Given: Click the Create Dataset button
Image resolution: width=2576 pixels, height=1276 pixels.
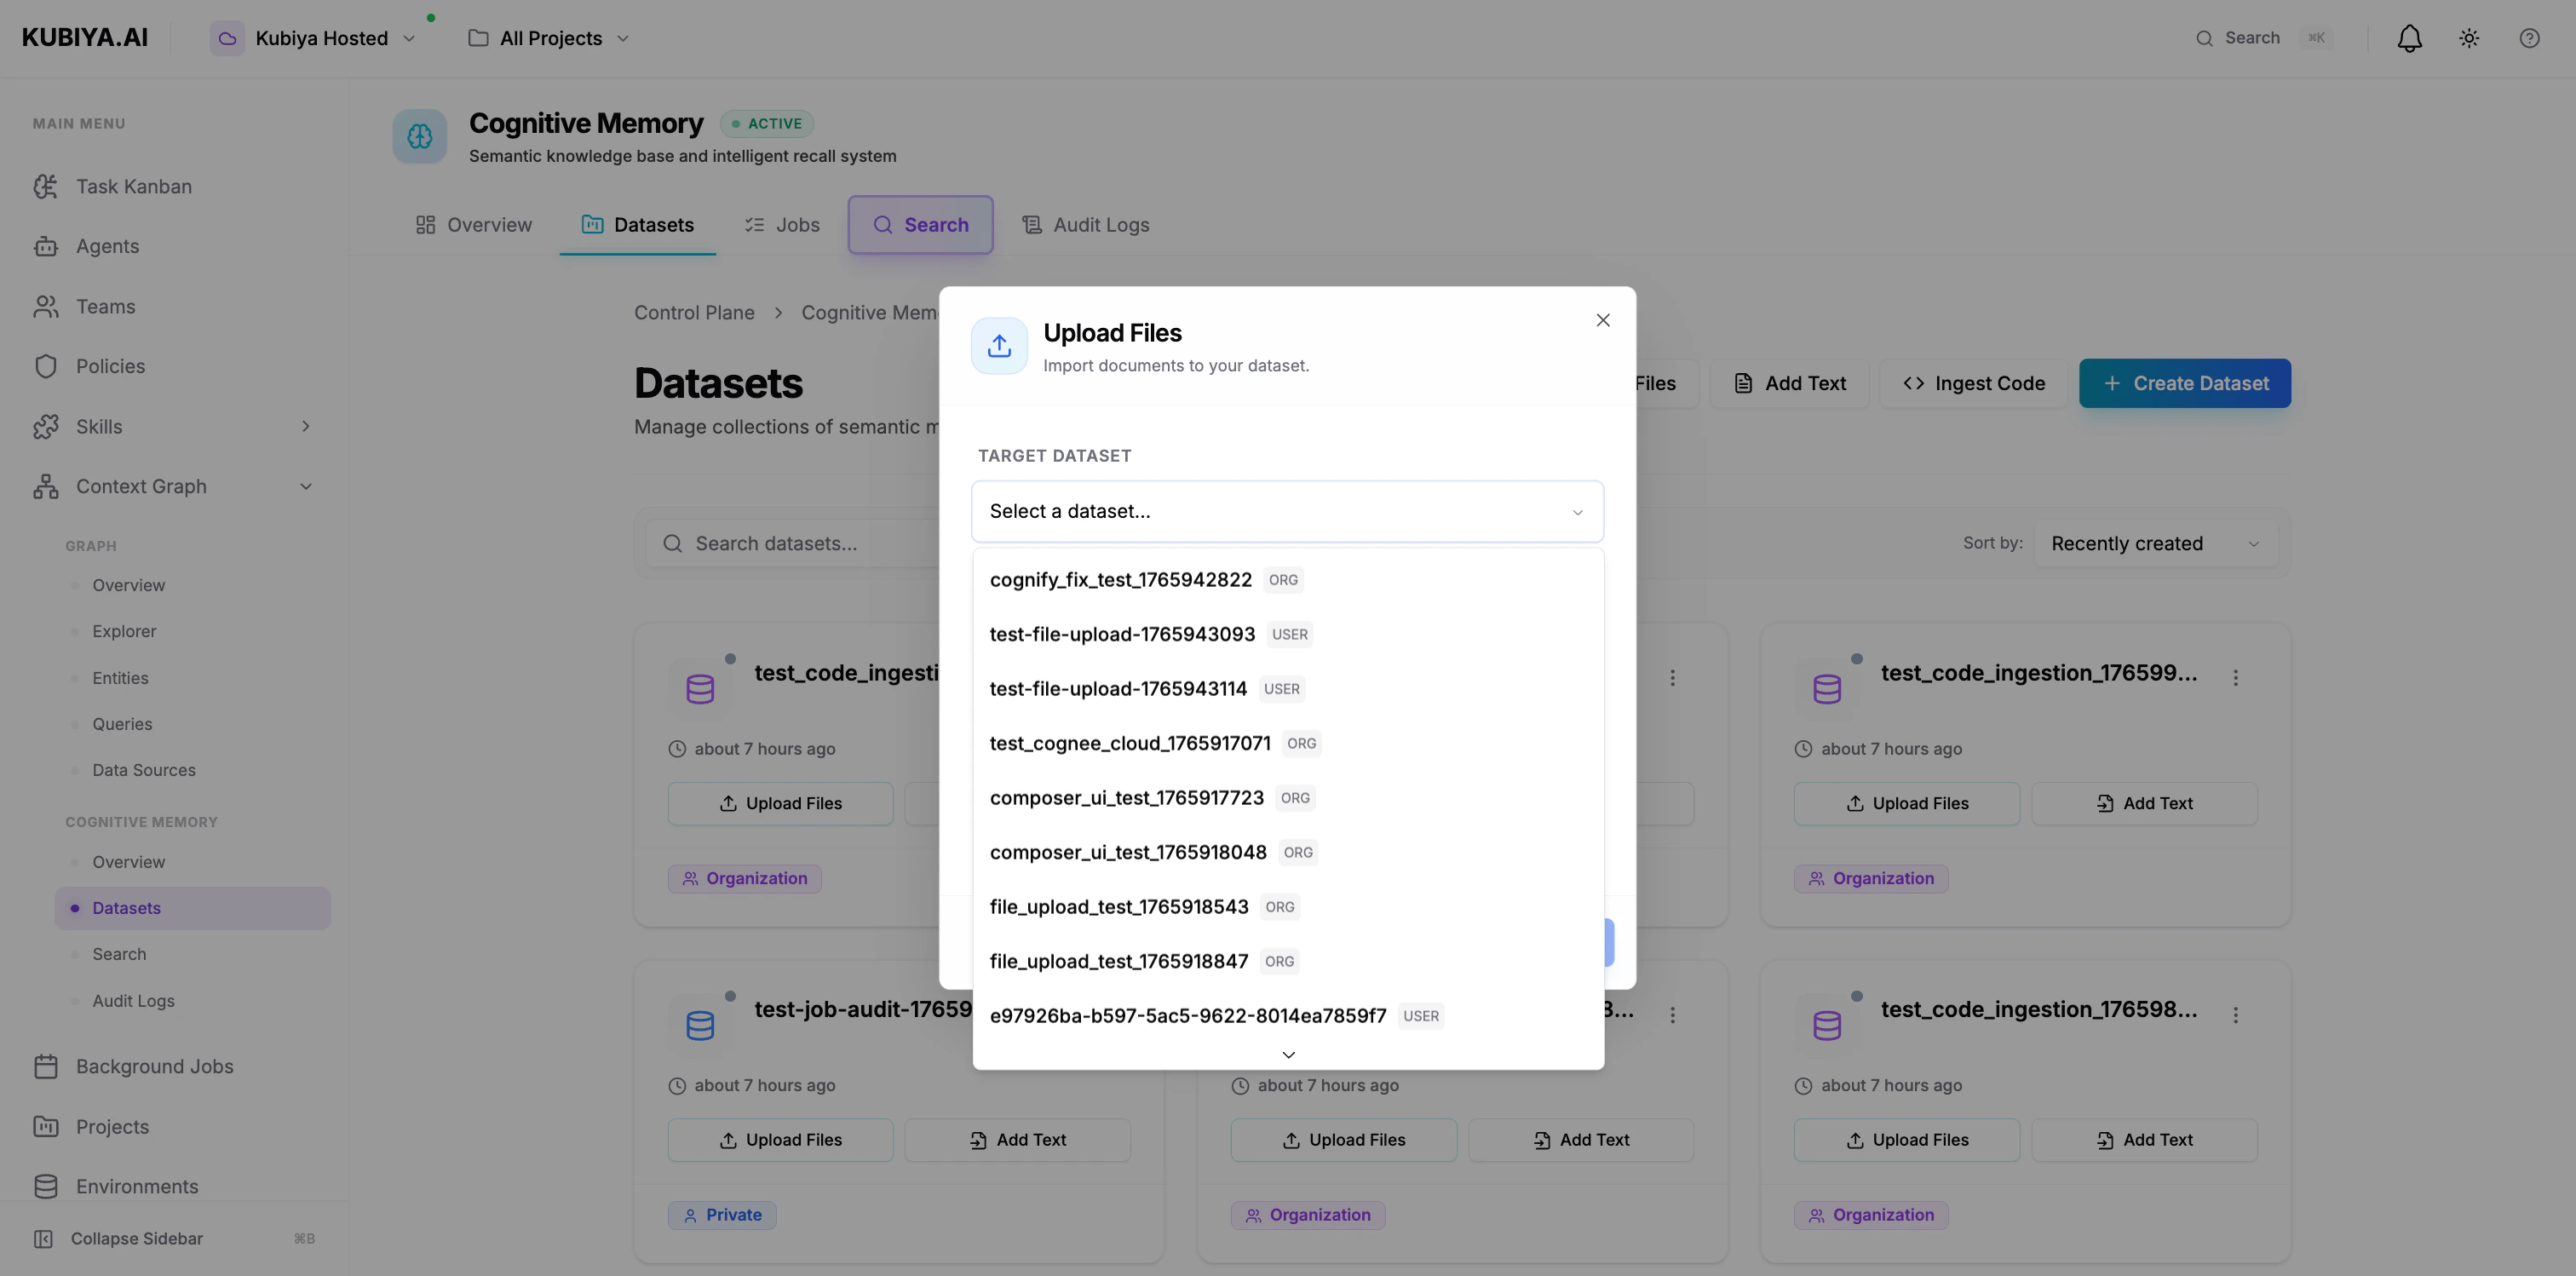Looking at the screenshot, I should point(2185,383).
